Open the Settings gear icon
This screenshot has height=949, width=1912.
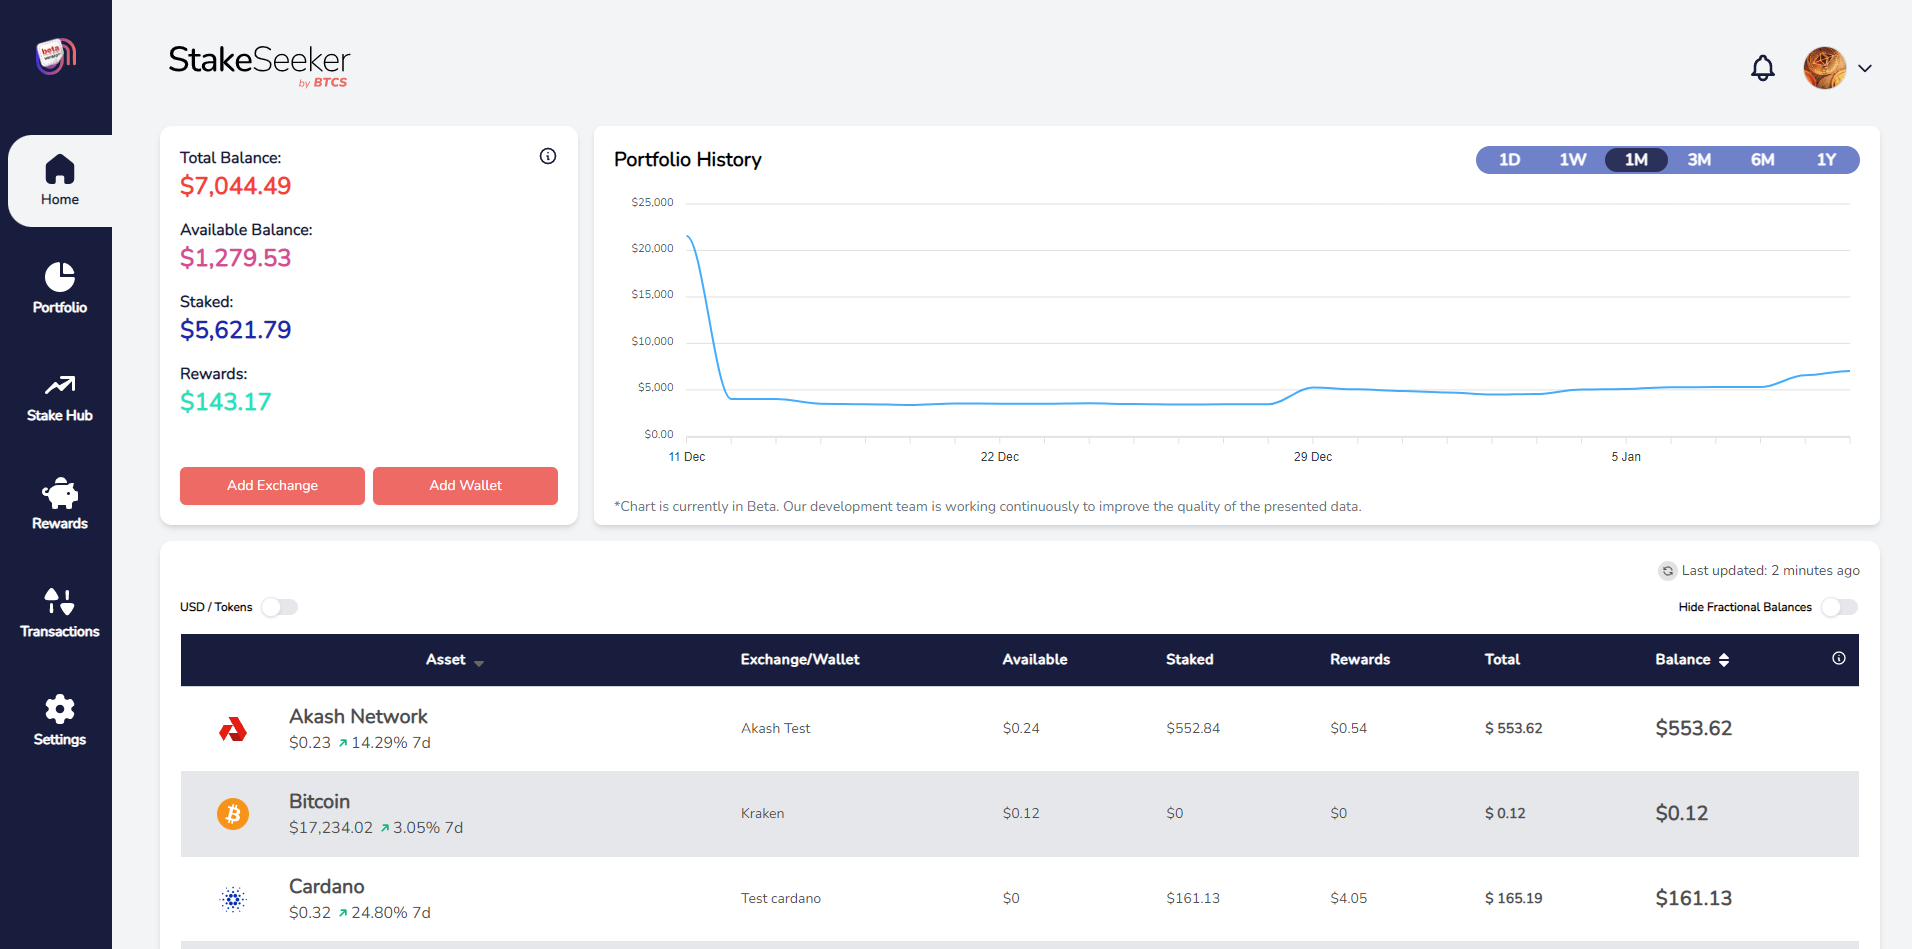pyautogui.click(x=60, y=709)
